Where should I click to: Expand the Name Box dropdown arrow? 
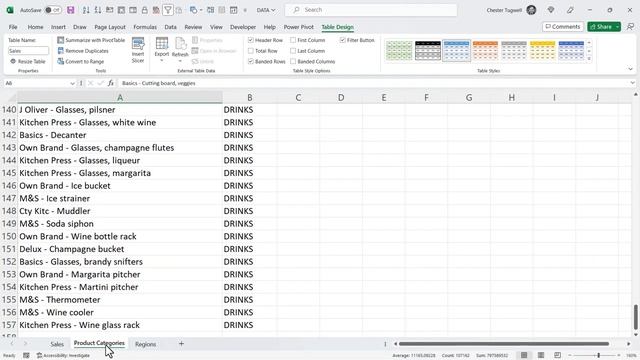[x=72, y=83]
